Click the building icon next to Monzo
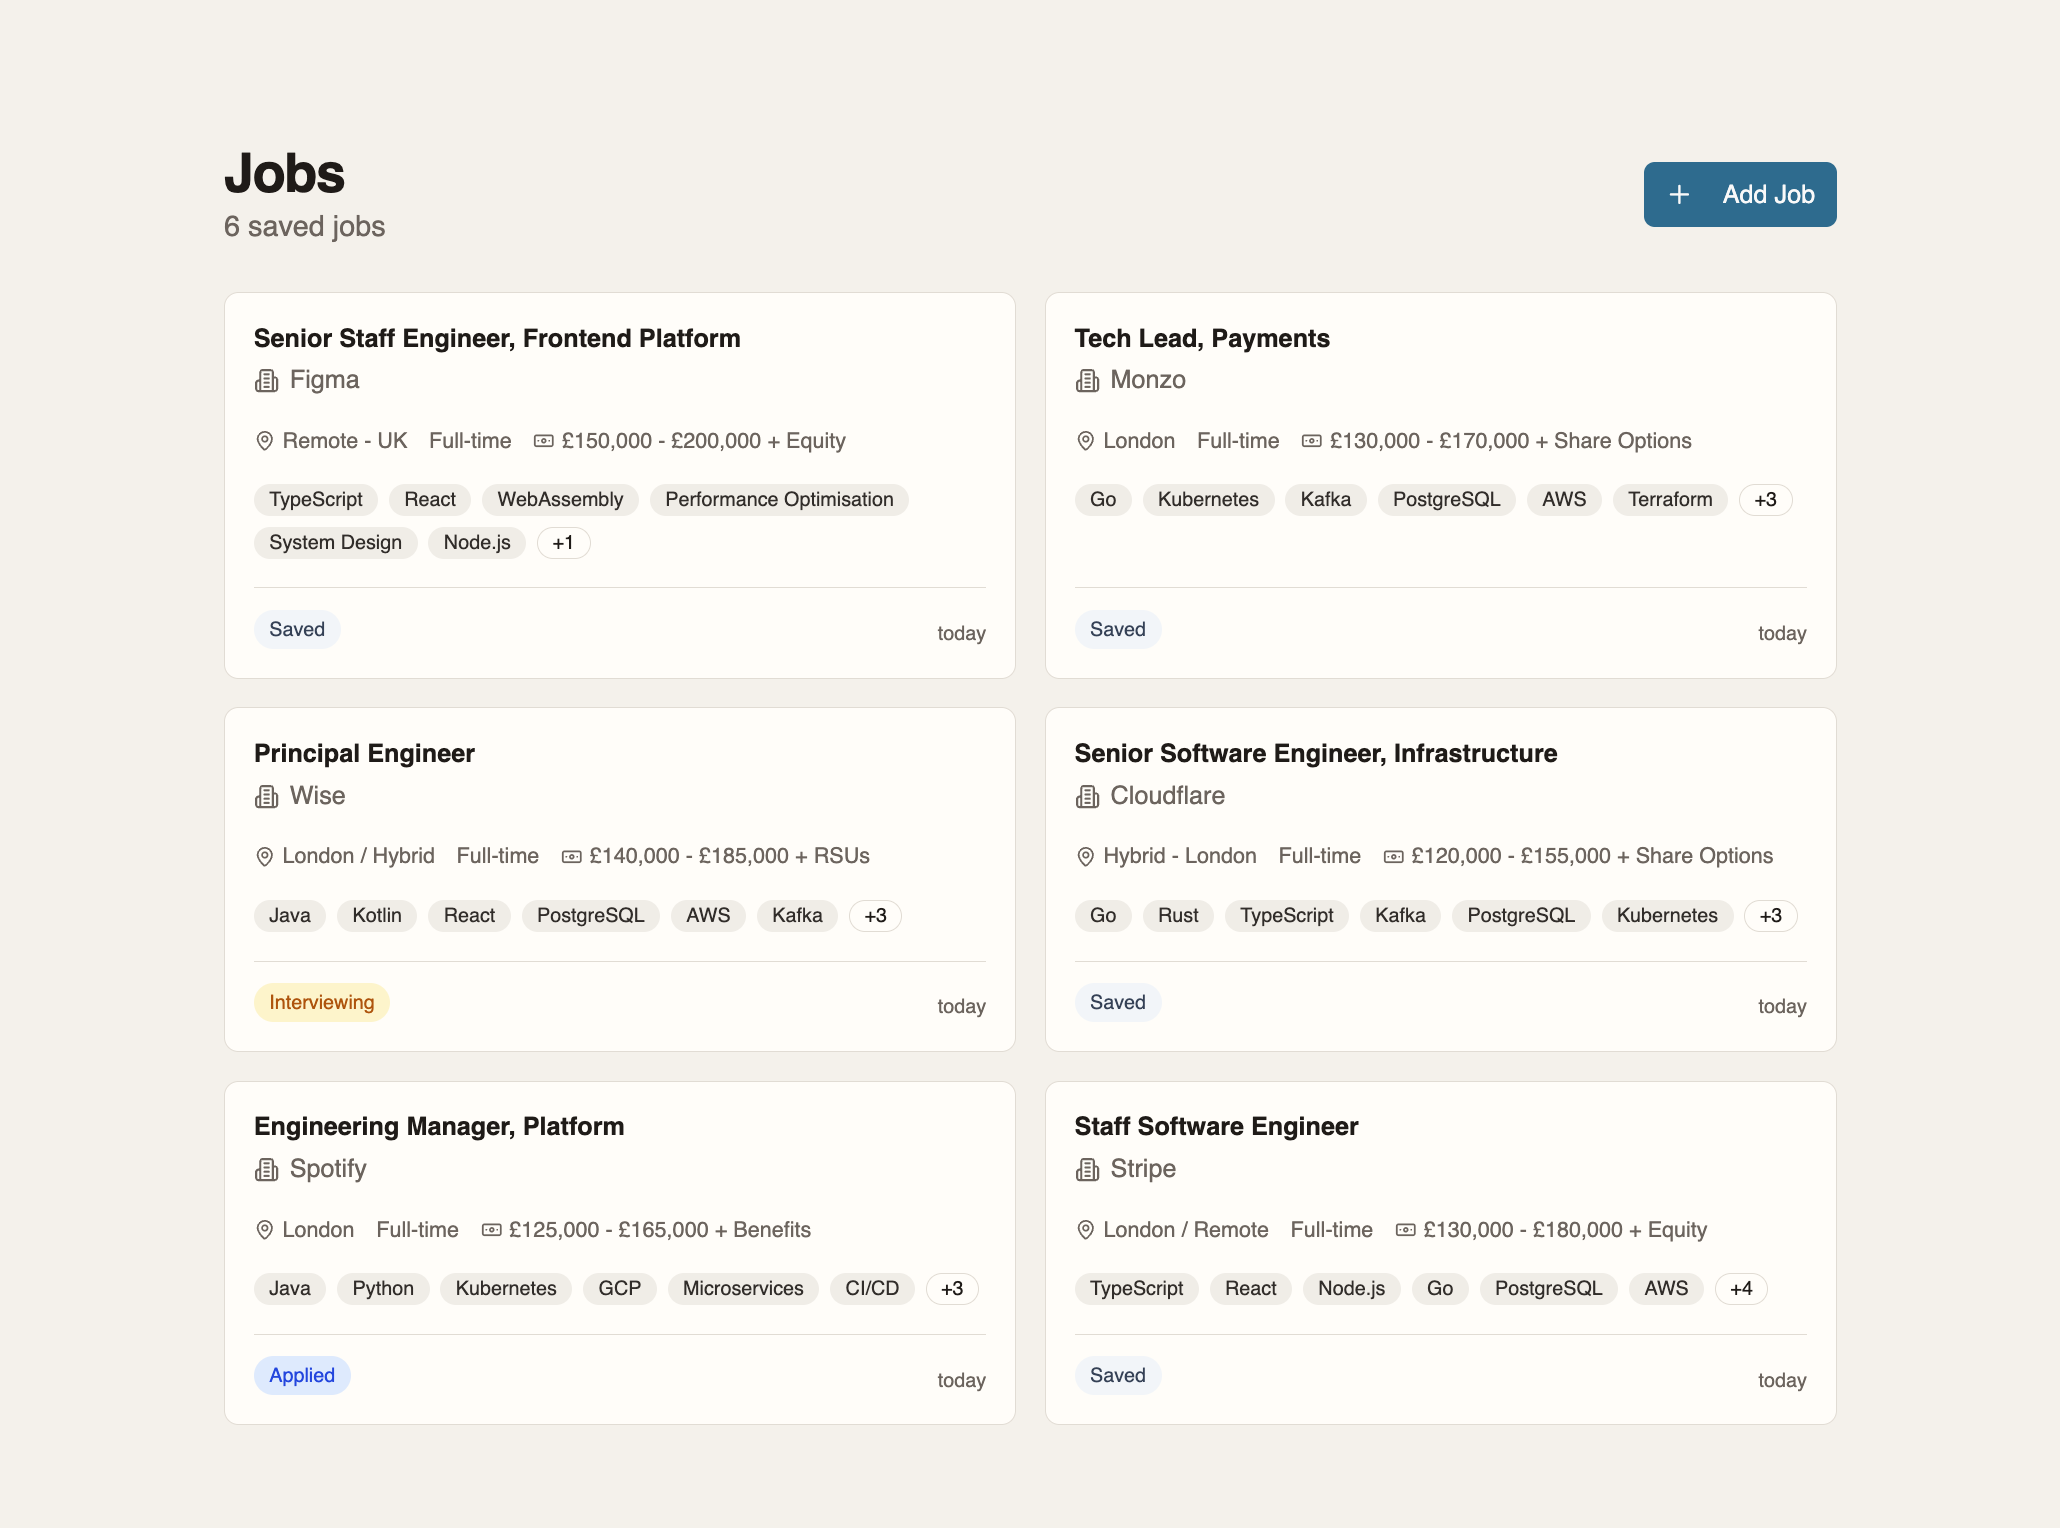 pos(1087,381)
